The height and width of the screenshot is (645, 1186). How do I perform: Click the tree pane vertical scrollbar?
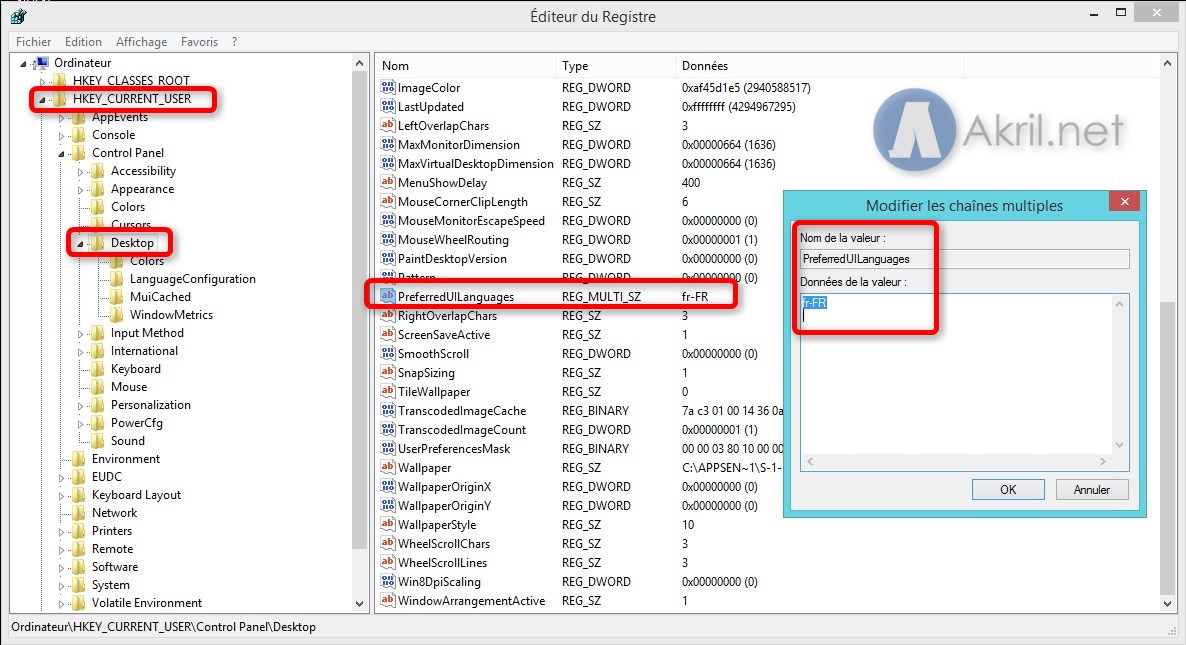click(359, 333)
